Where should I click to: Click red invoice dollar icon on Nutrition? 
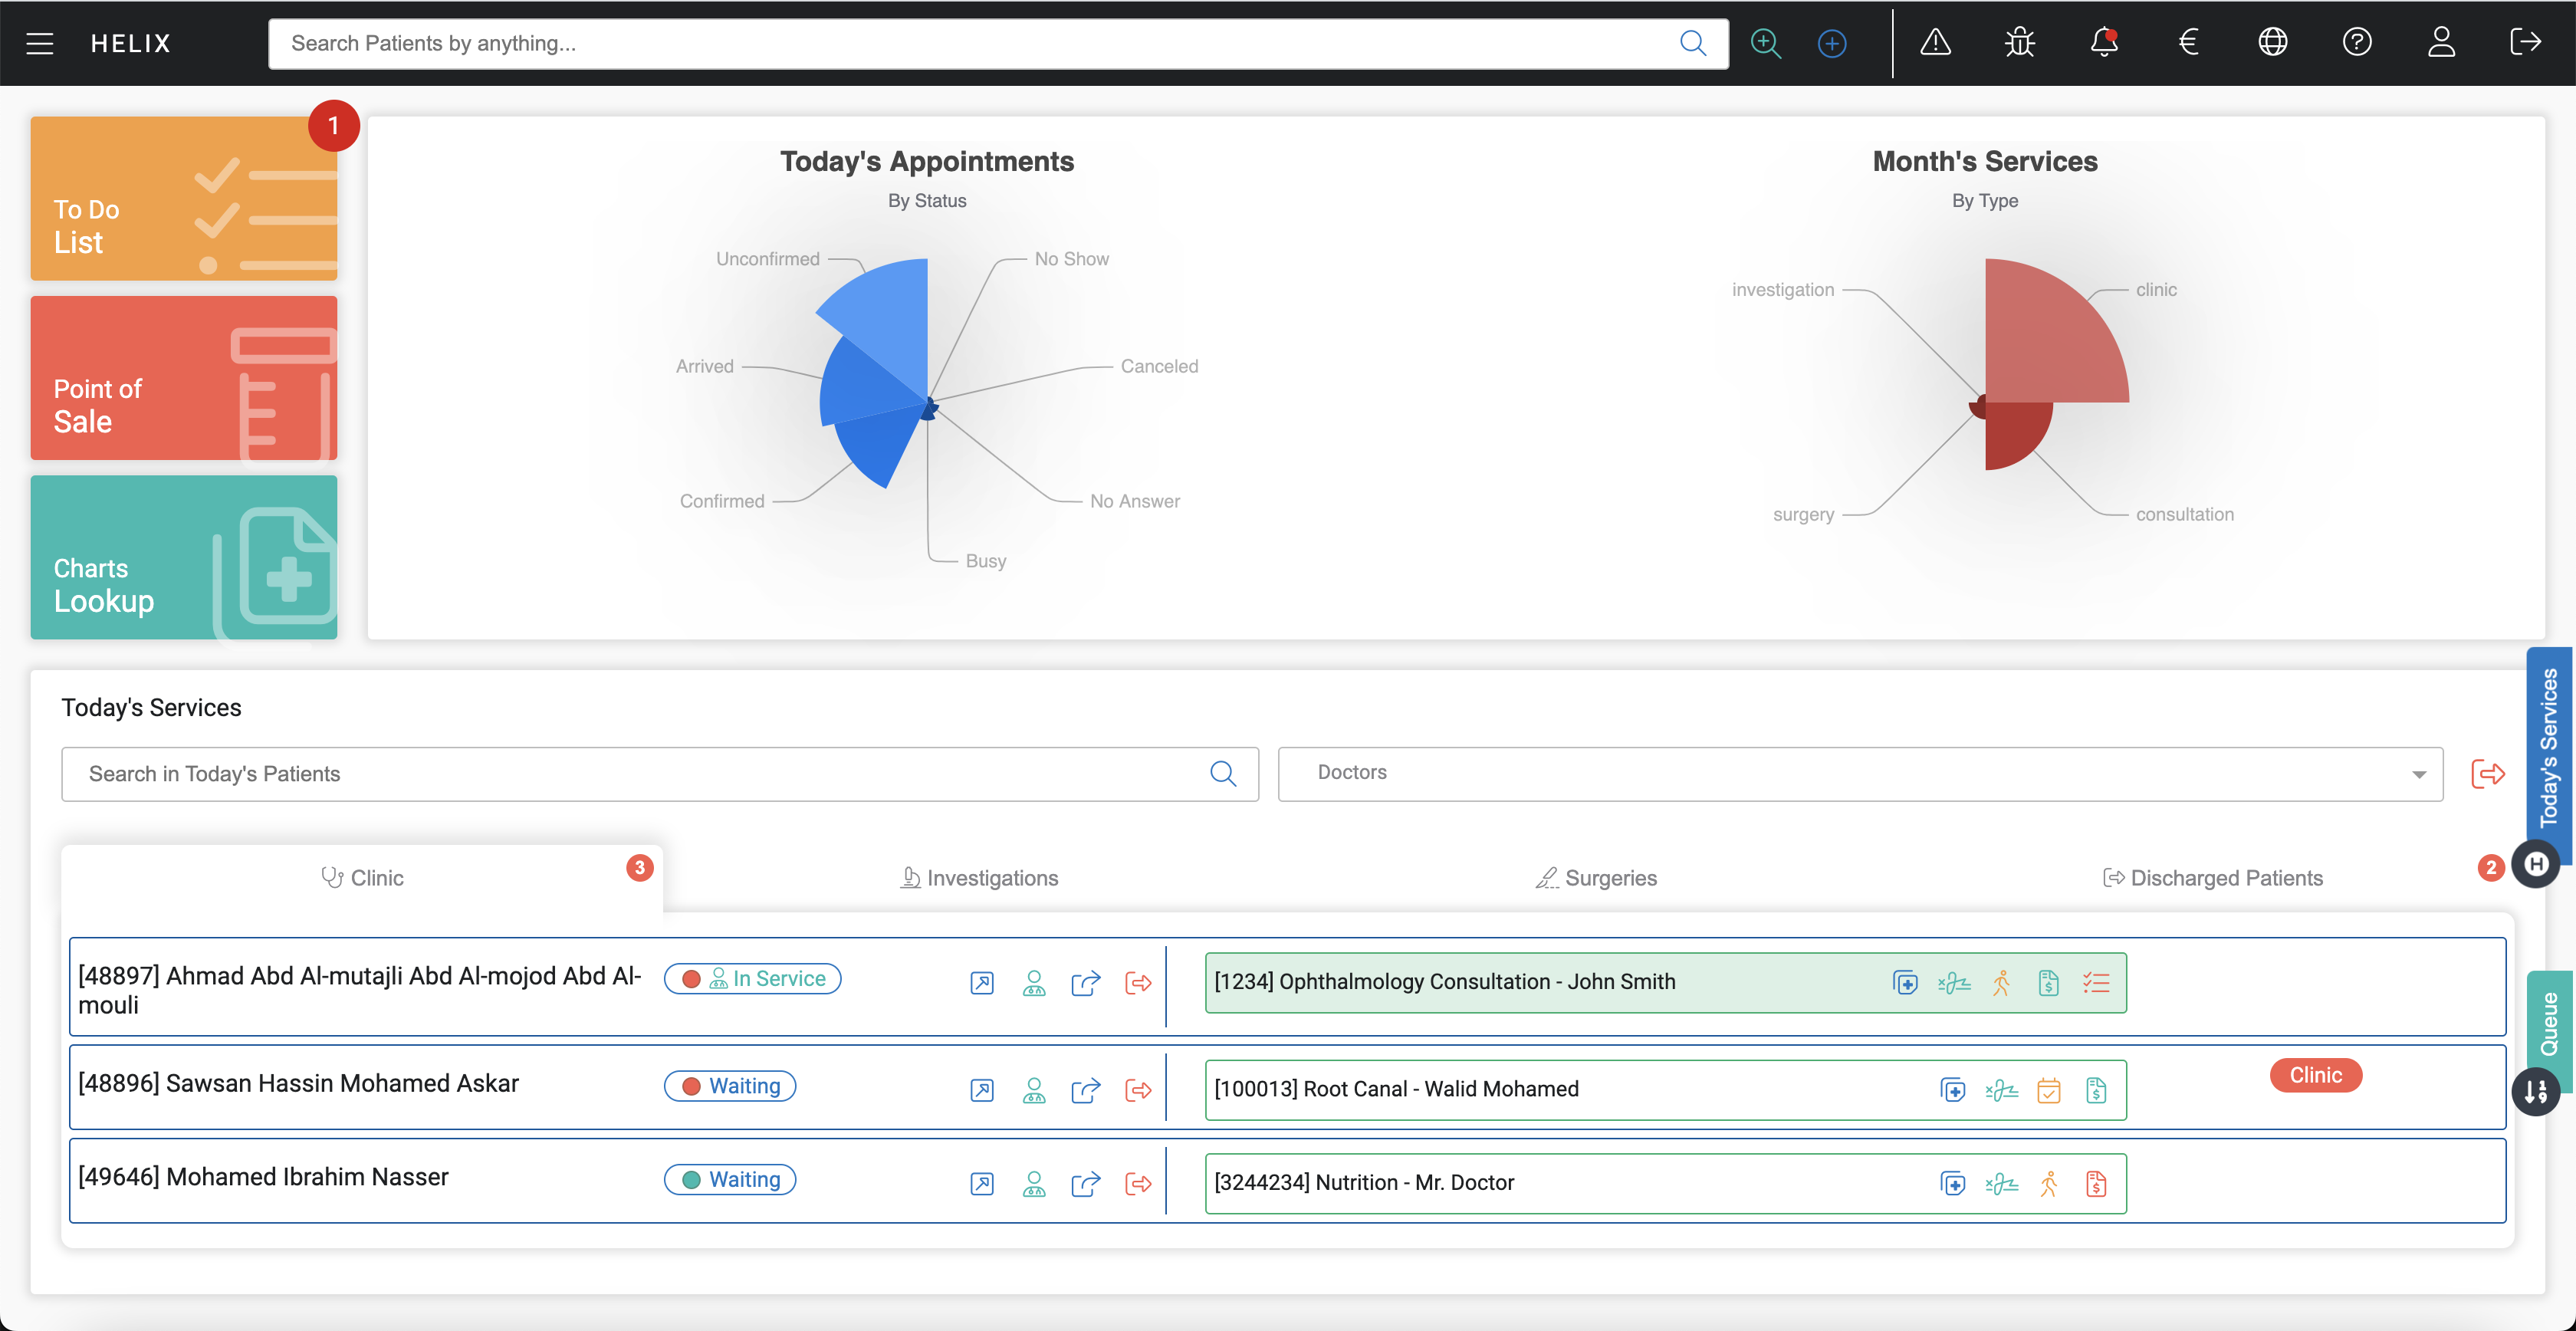pyautogui.click(x=2096, y=1184)
